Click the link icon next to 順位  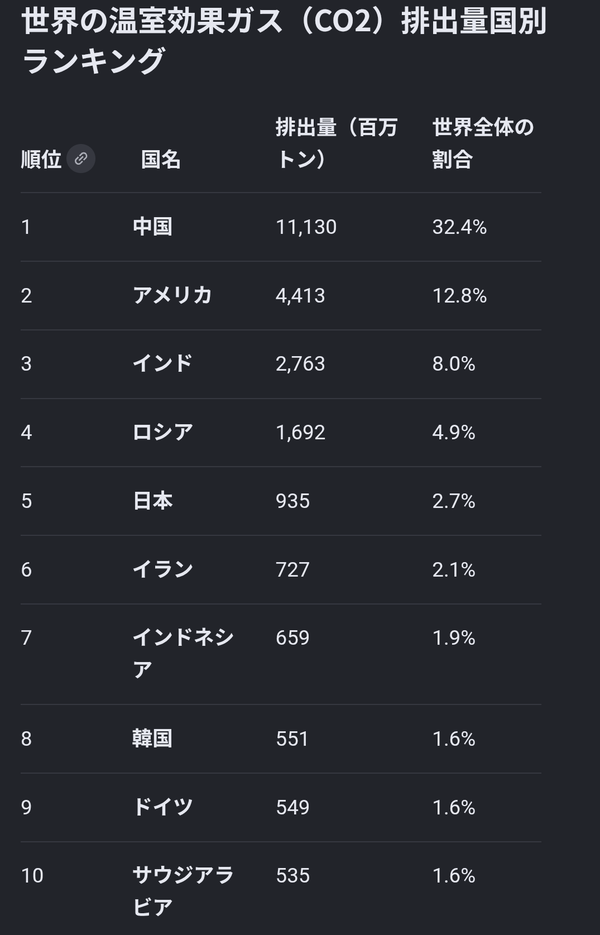coord(81,159)
